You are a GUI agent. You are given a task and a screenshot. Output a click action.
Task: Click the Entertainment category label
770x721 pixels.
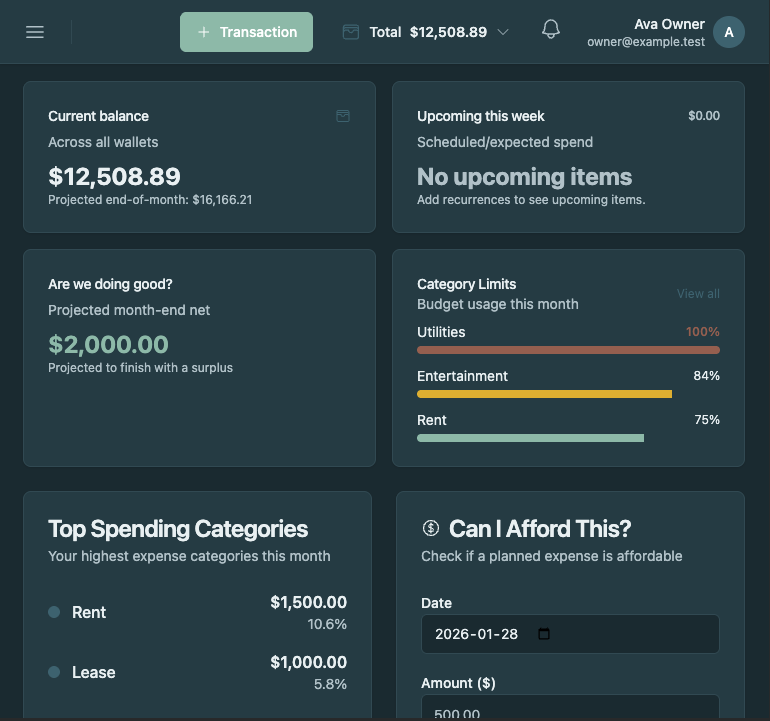(462, 376)
